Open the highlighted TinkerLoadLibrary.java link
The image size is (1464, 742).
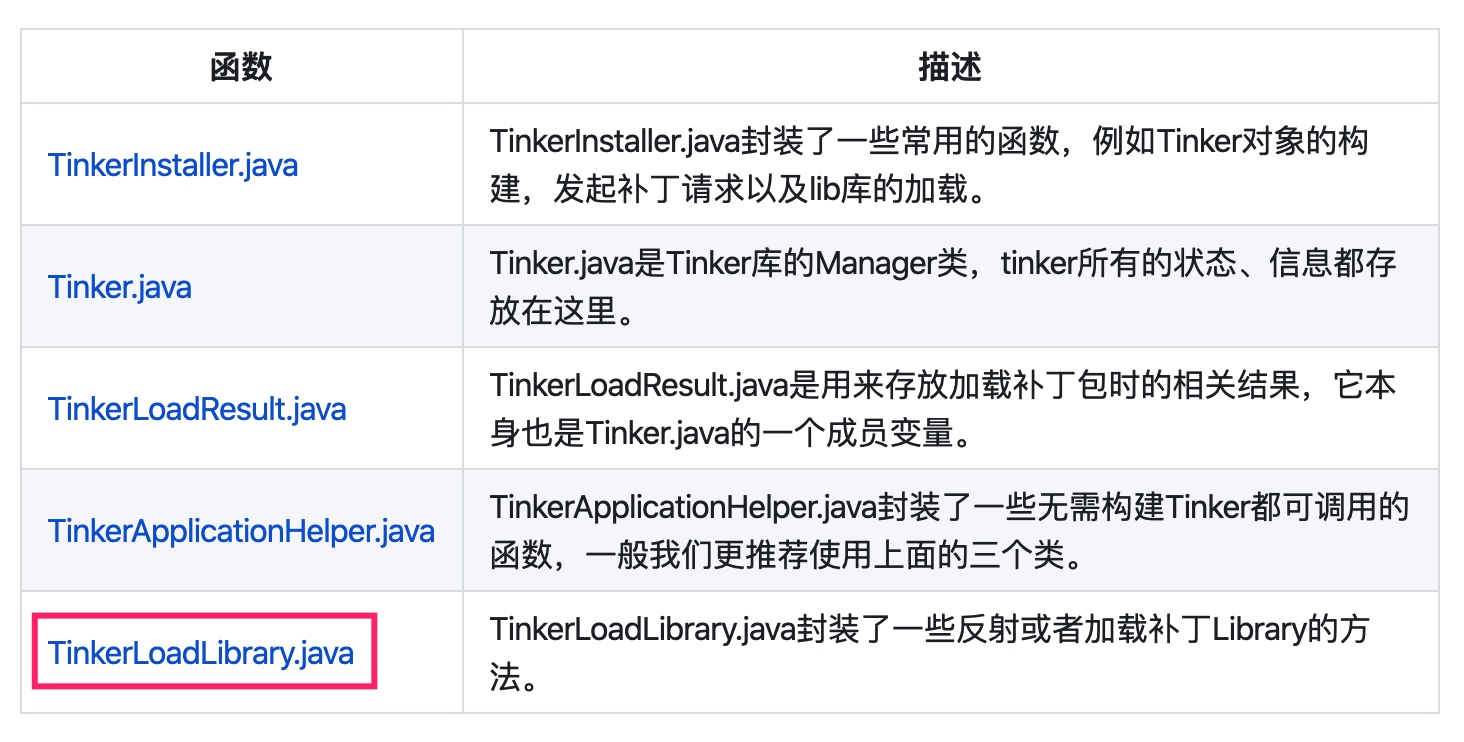(203, 652)
